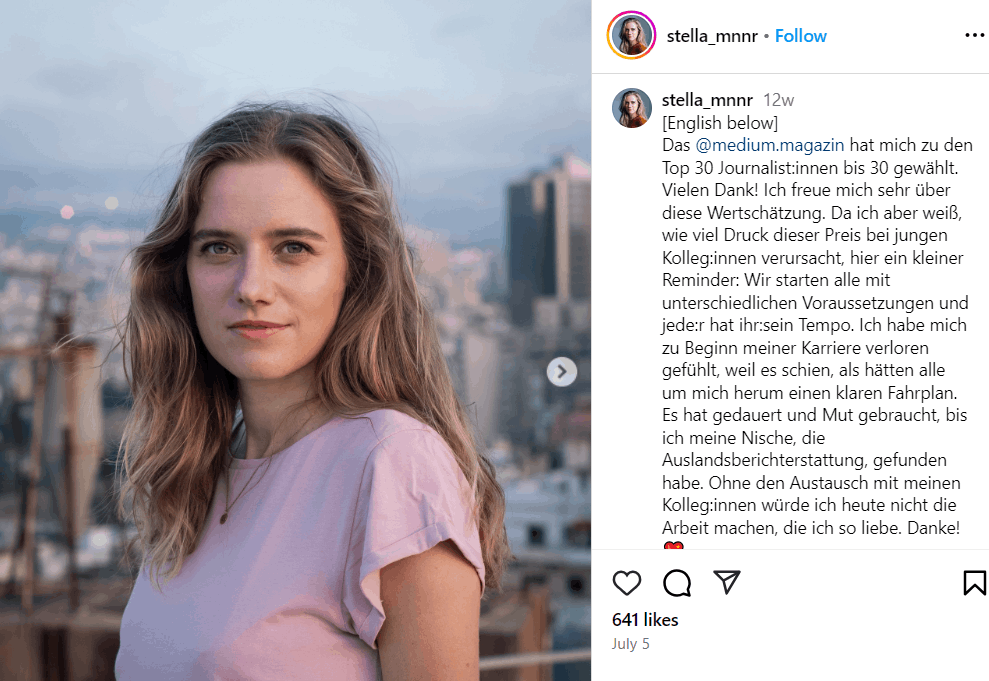
Task: View stella_mnnr's story from header avatar
Action: [x=631, y=36]
